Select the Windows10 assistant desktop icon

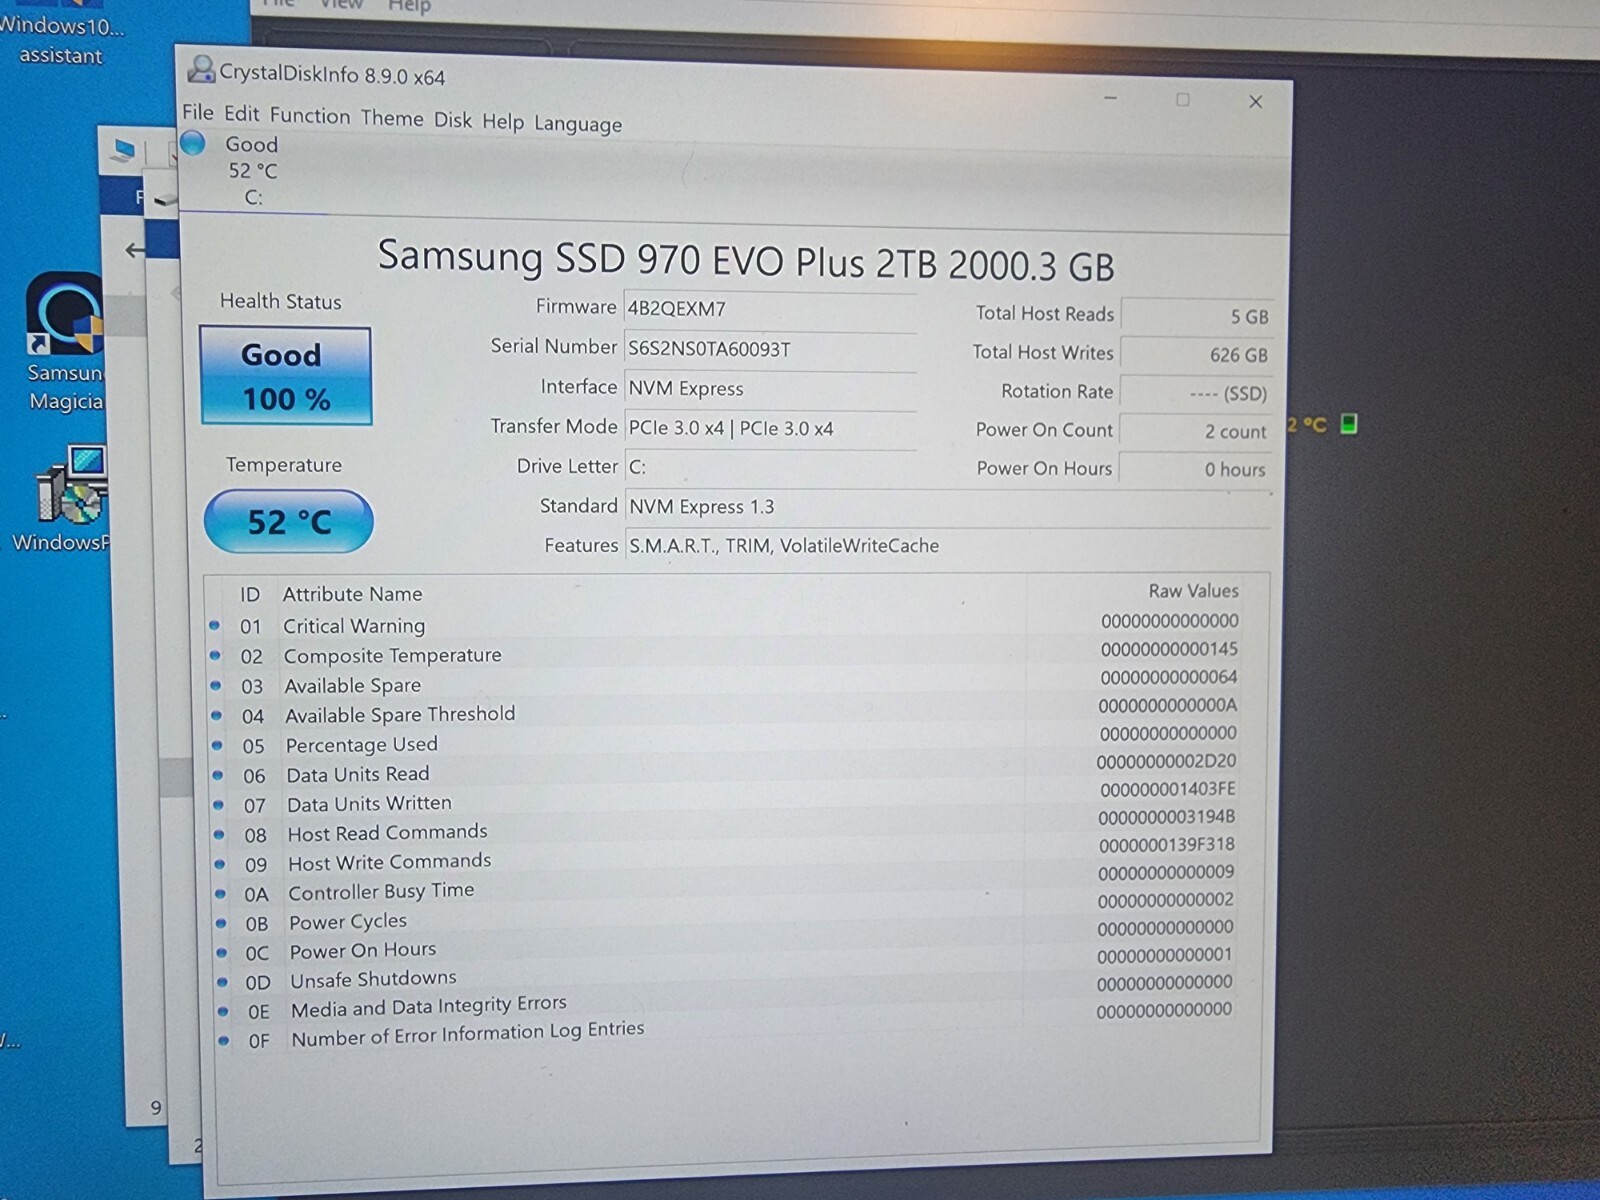(60, 32)
